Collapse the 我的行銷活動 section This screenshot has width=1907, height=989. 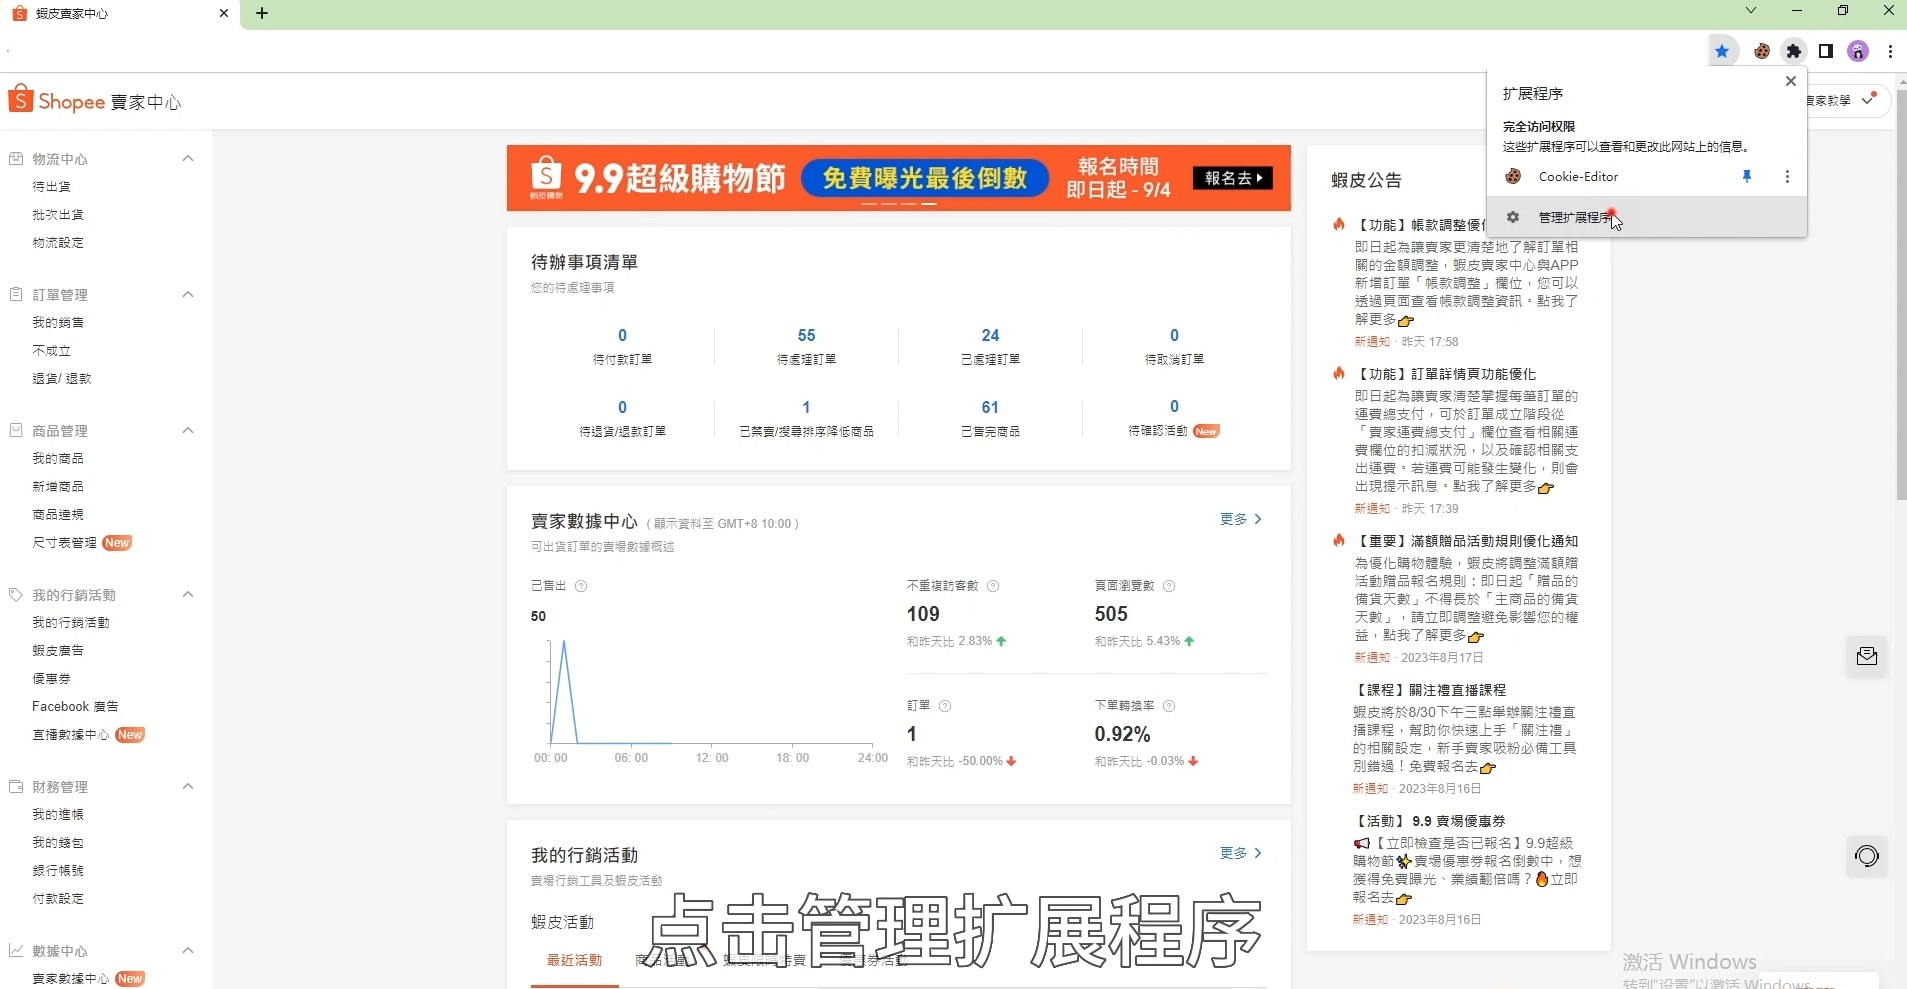[187, 594]
